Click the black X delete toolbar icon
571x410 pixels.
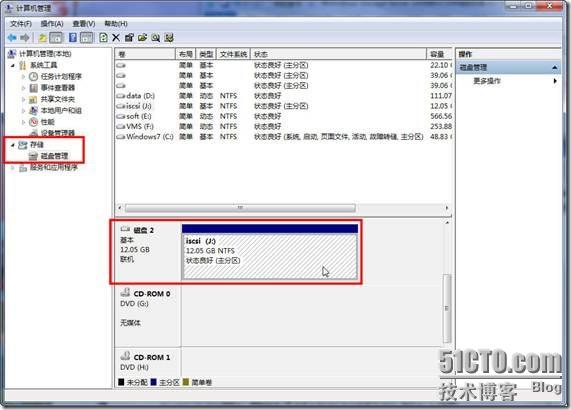tap(116, 38)
